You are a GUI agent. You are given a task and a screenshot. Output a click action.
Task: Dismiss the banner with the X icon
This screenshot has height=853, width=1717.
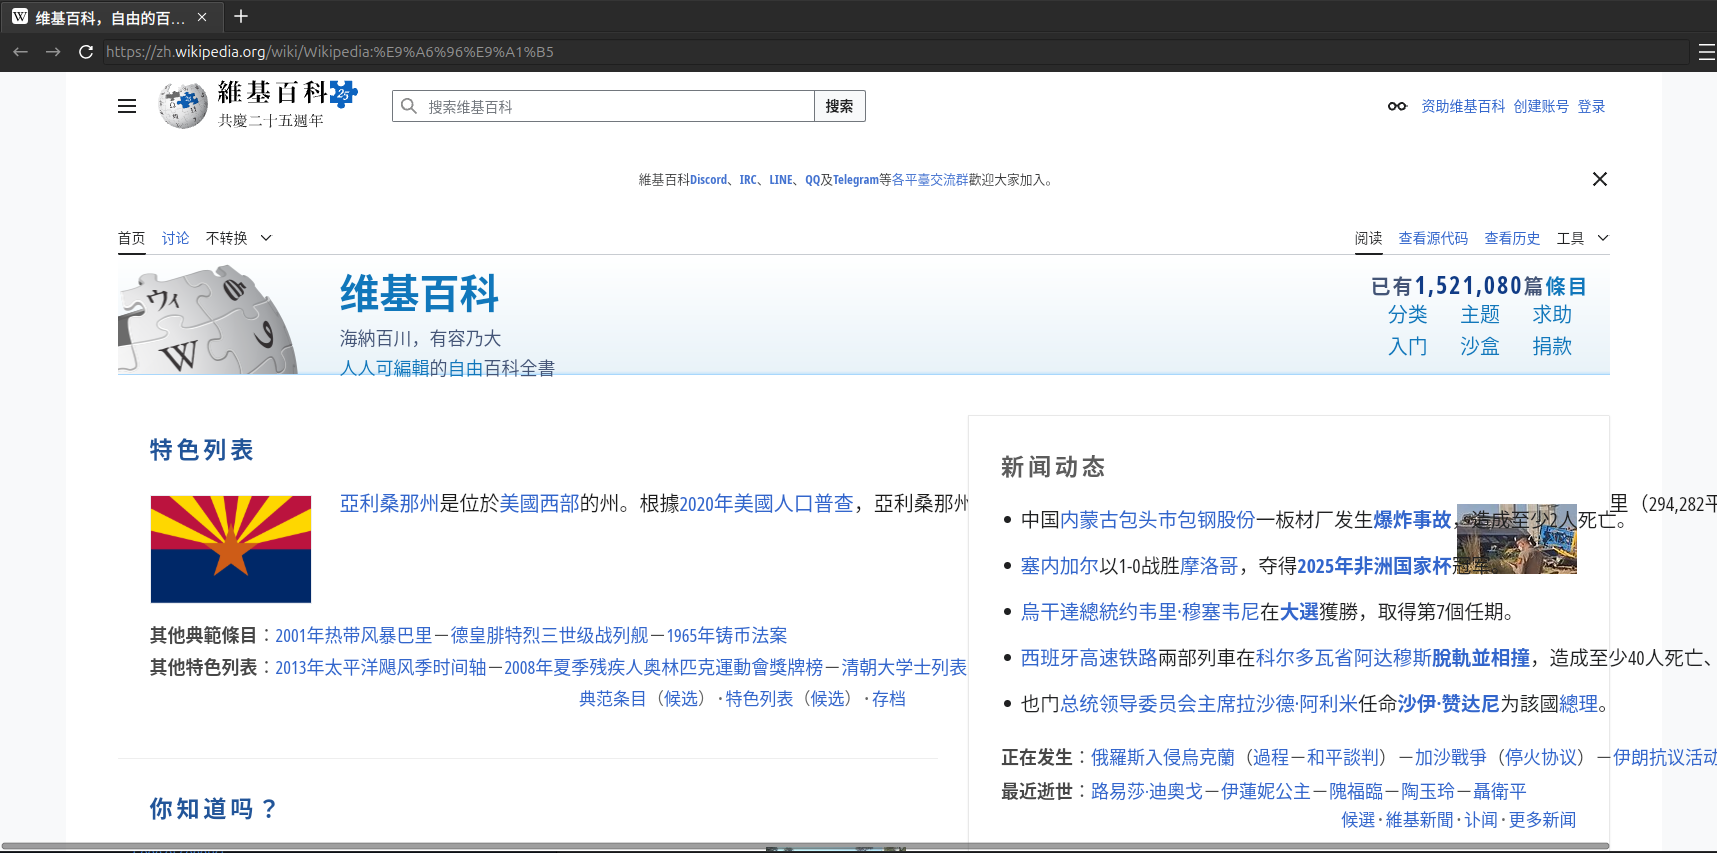tap(1599, 179)
